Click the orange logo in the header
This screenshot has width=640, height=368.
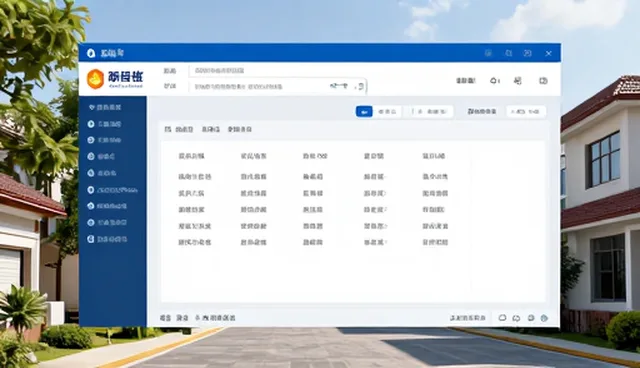point(96,79)
